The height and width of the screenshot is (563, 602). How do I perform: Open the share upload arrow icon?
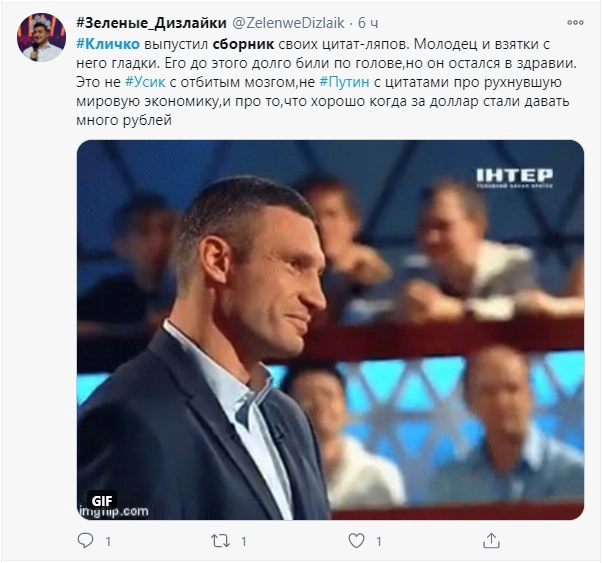pos(491,540)
